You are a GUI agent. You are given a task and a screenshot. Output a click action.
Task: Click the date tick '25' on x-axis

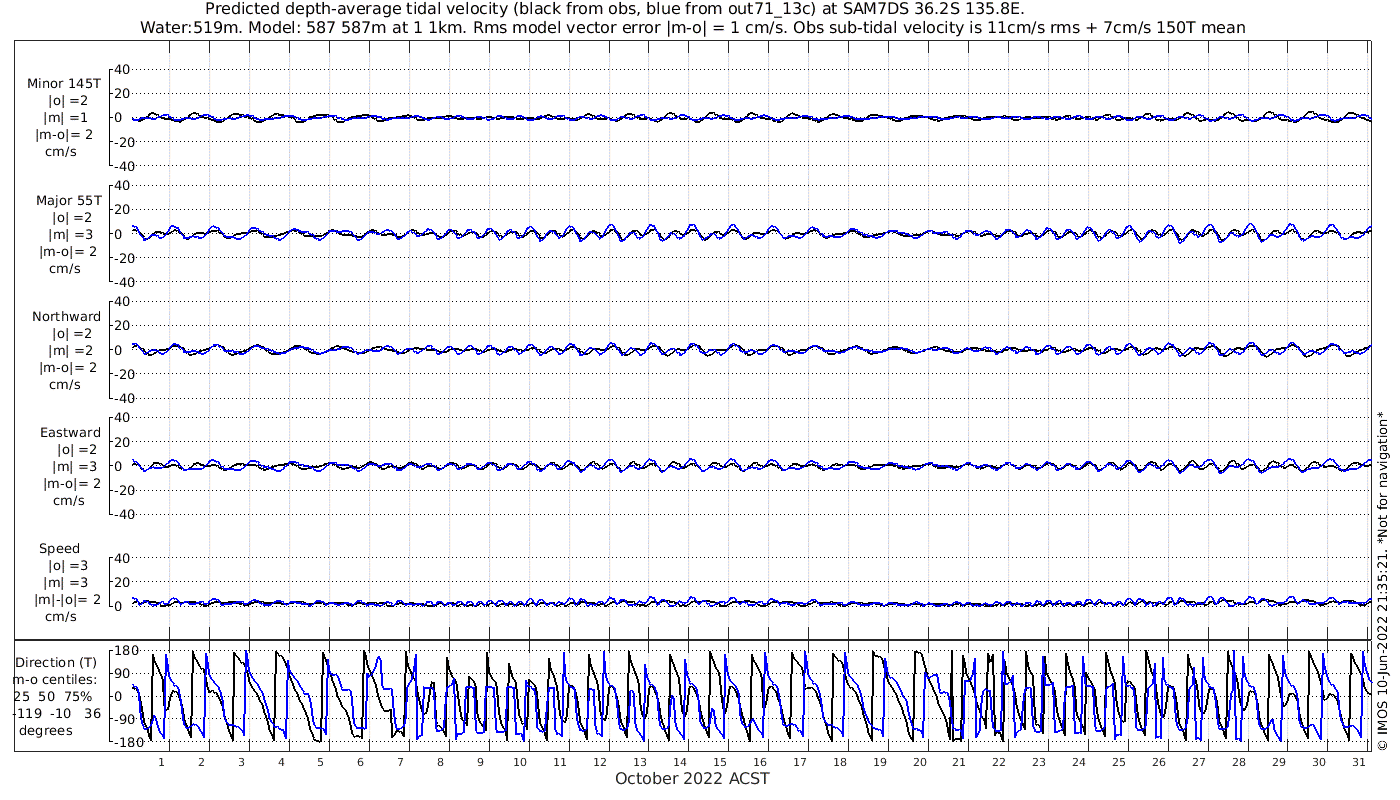(x=1118, y=762)
